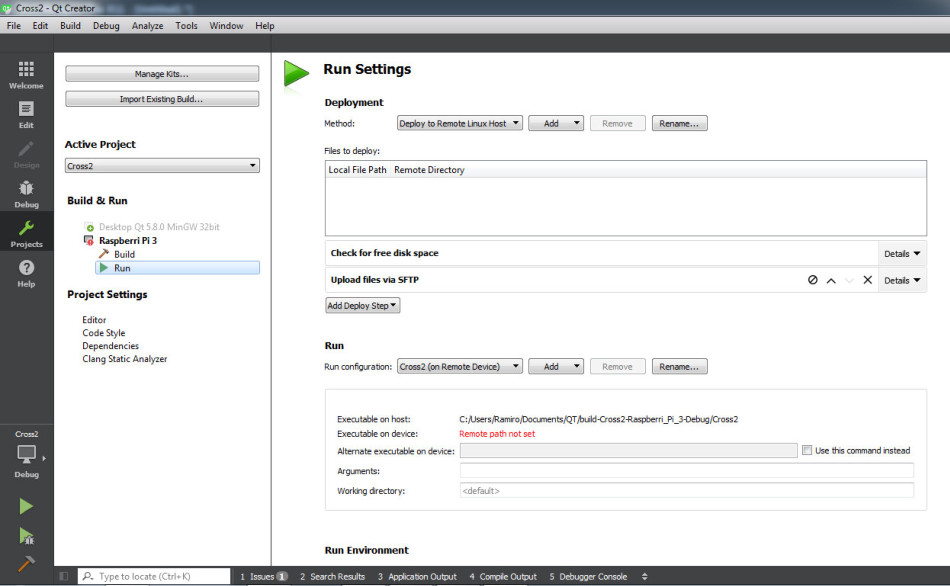950x586 pixels.
Task: Open the Deployment Add dropdown button
Action: tap(556, 123)
